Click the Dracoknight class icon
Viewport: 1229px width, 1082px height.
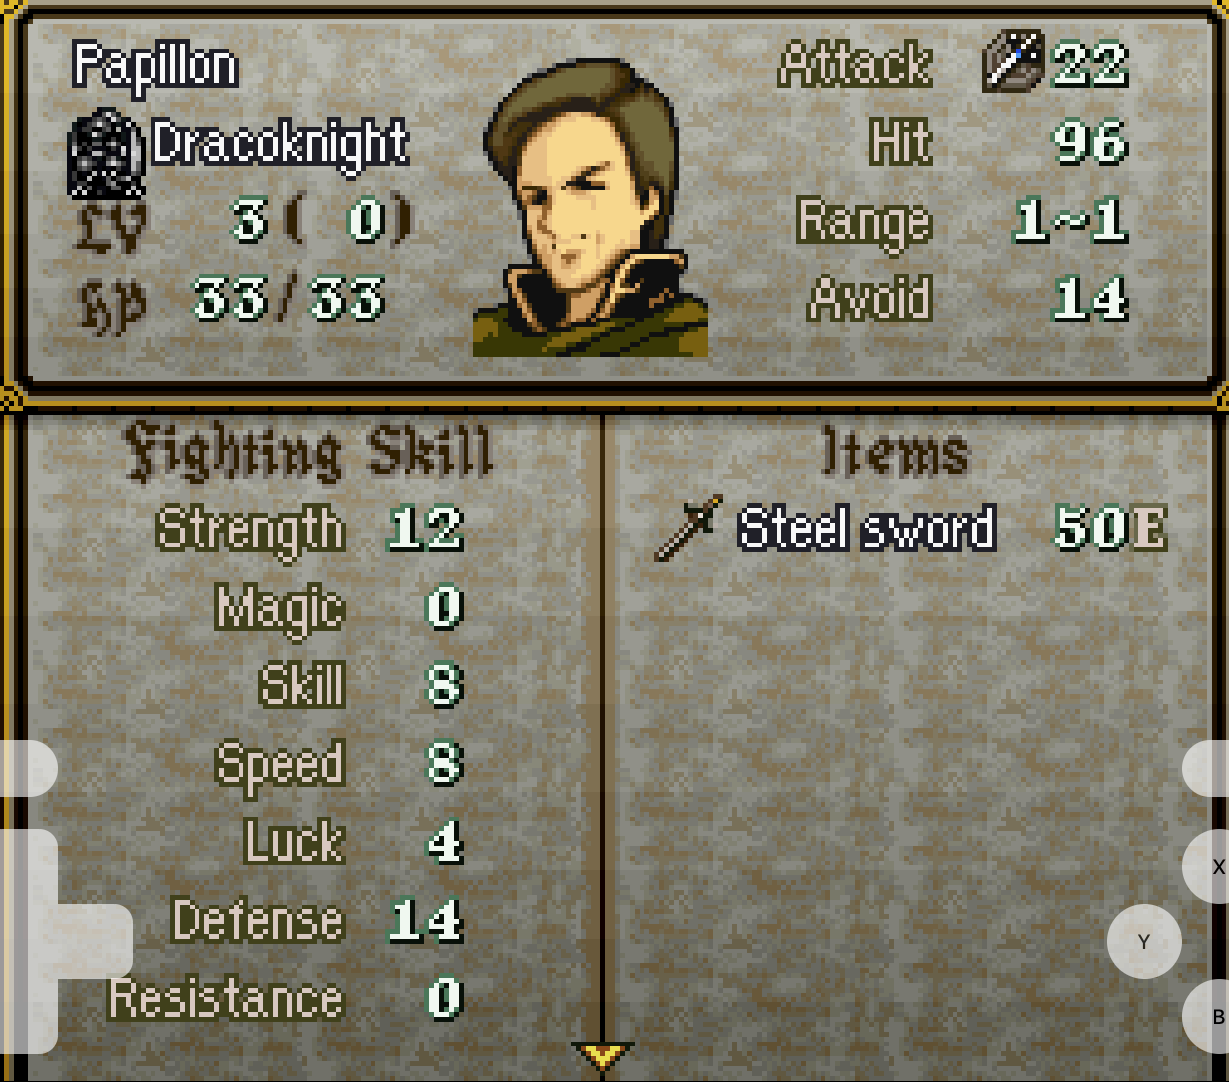coord(107,154)
